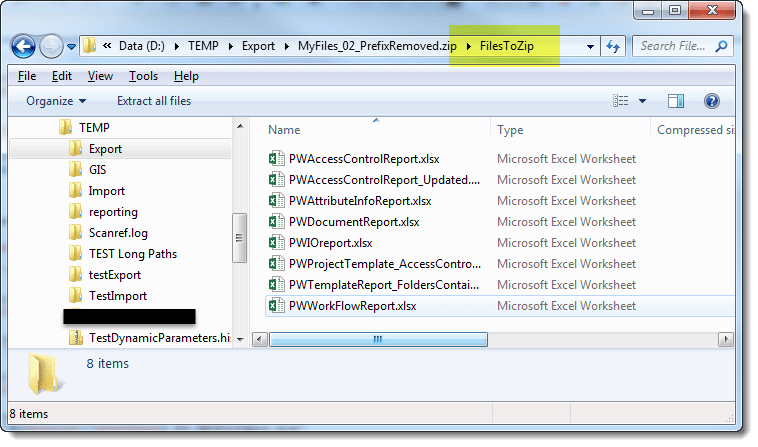Viewport: 758px width, 447px height.
Task: Click the Forward navigation arrow button
Action: coord(51,47)
